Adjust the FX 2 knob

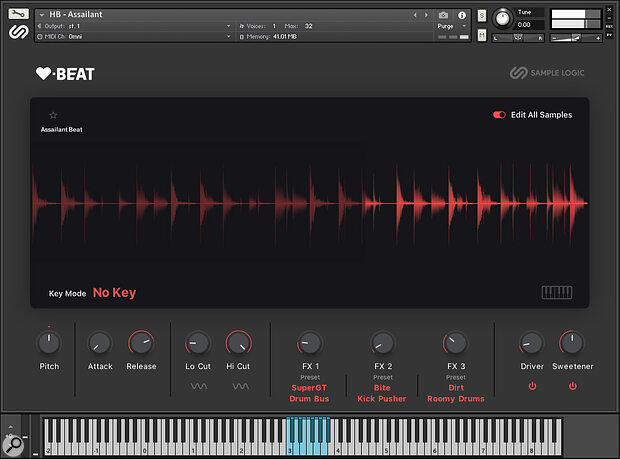pyautogui.click(x=382, y=343)
